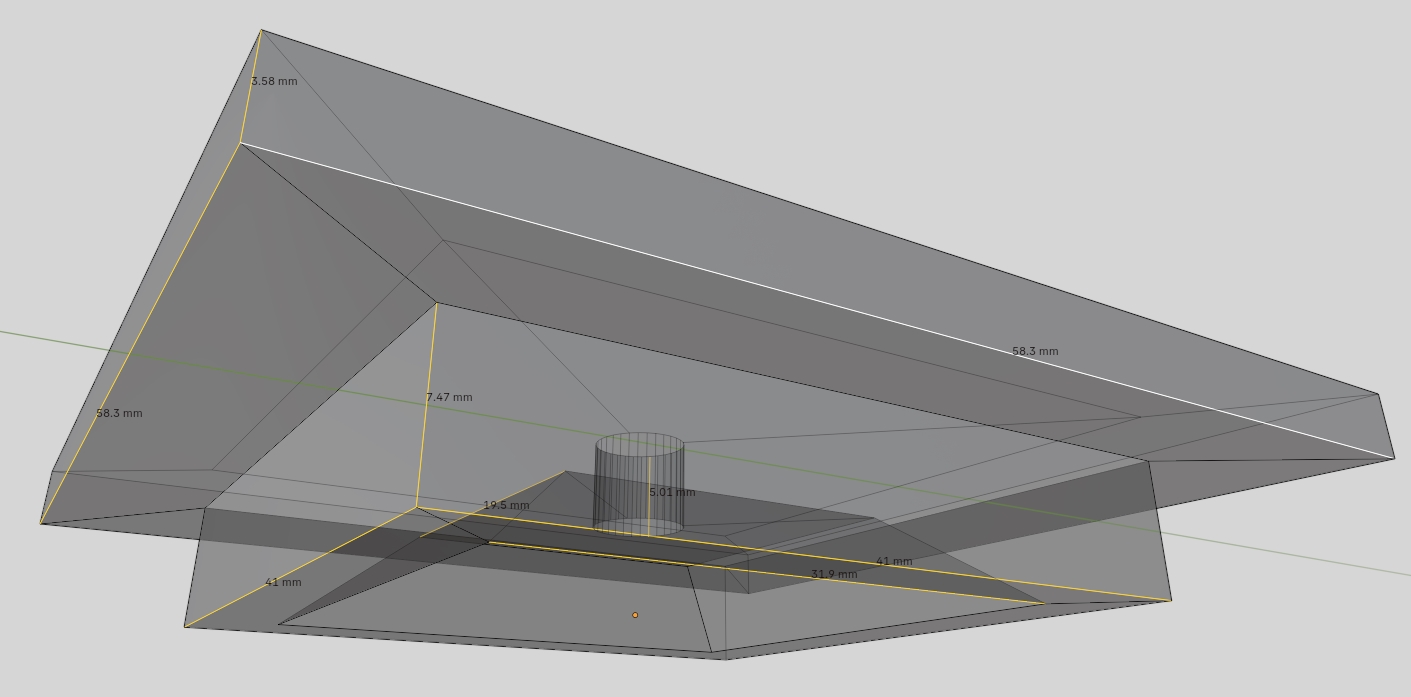Click the 3.58 mm edge length label
1411x697 pixels.
274,81
